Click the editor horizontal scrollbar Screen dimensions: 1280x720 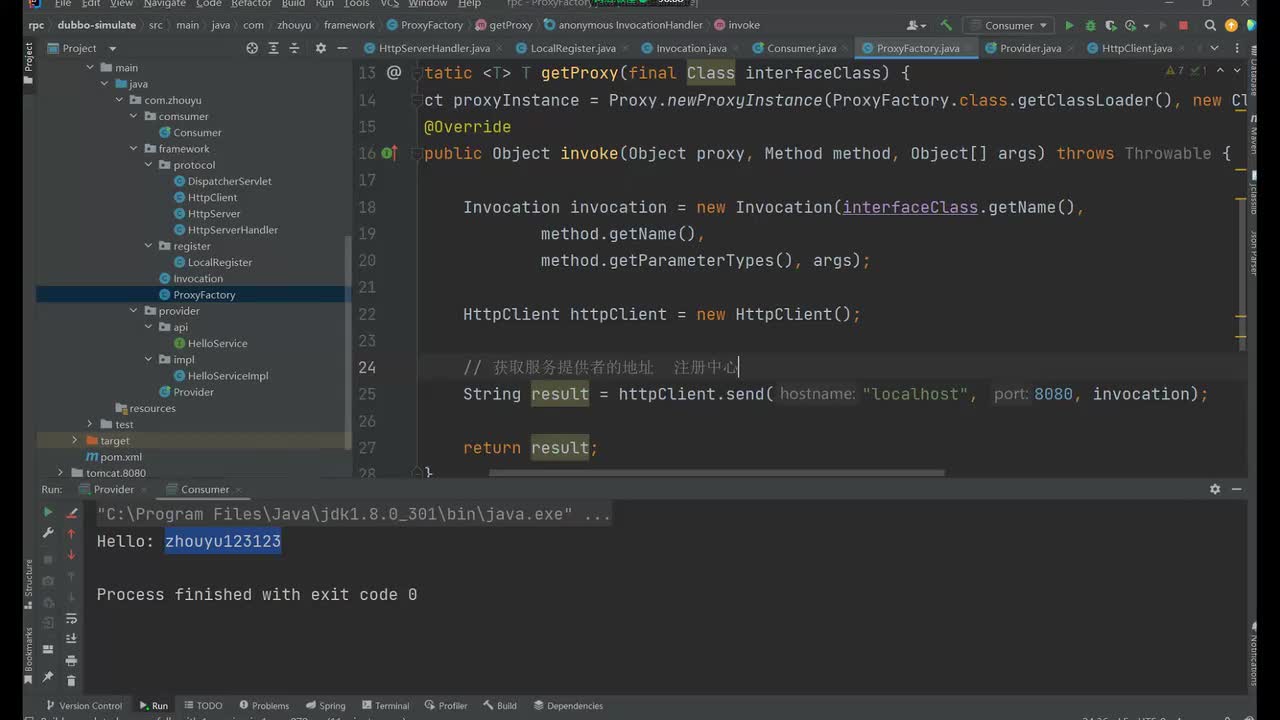(x=715, y=473)
